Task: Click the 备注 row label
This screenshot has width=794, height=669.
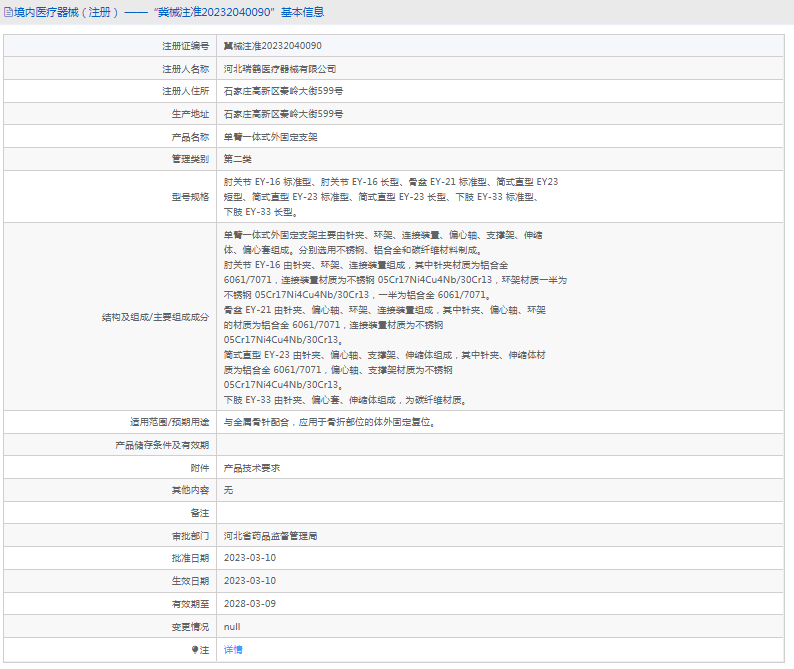Action: 200,513
